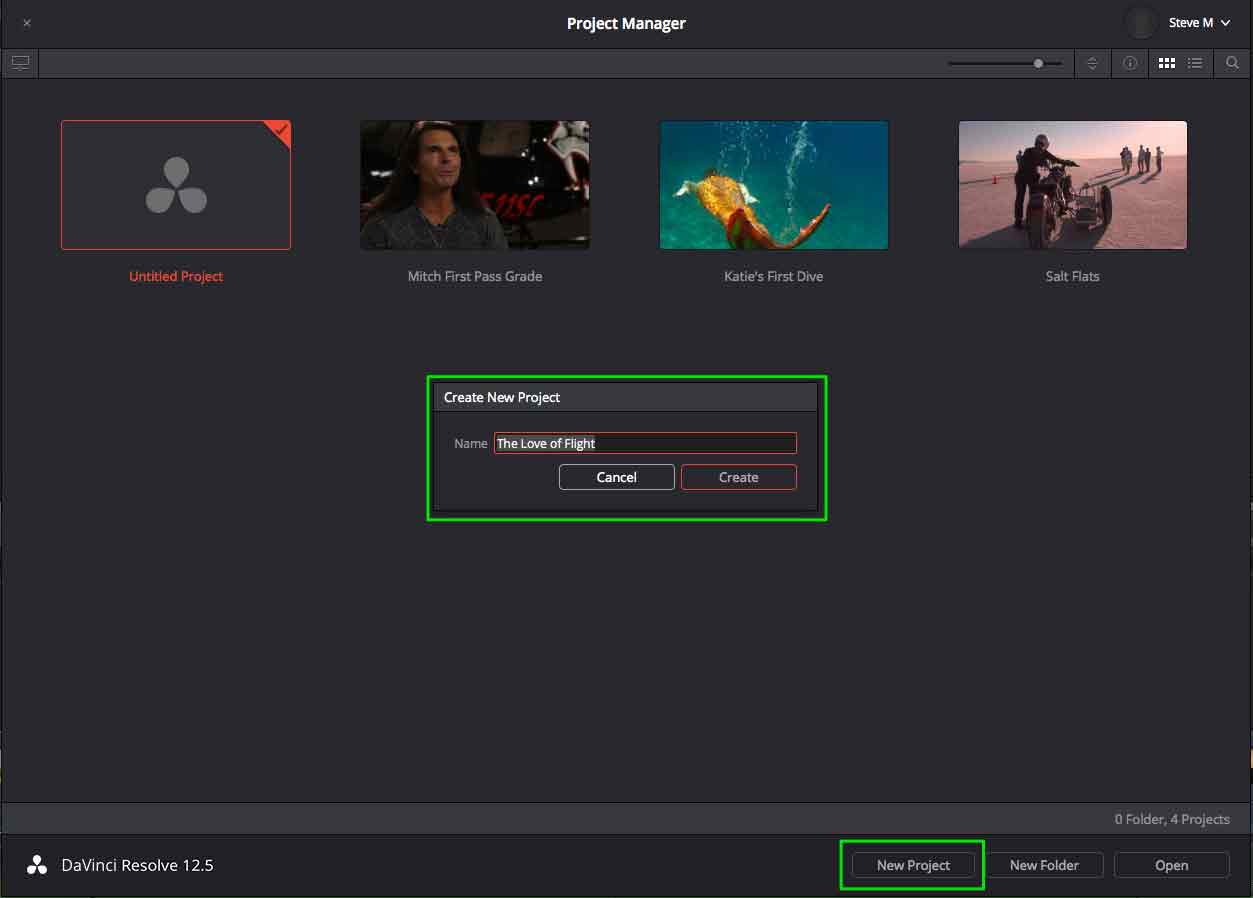The width and height of the screenshot is (1253, 898).
Task: Click the Mitch First Pass Grade label
Action: point(475,276)
